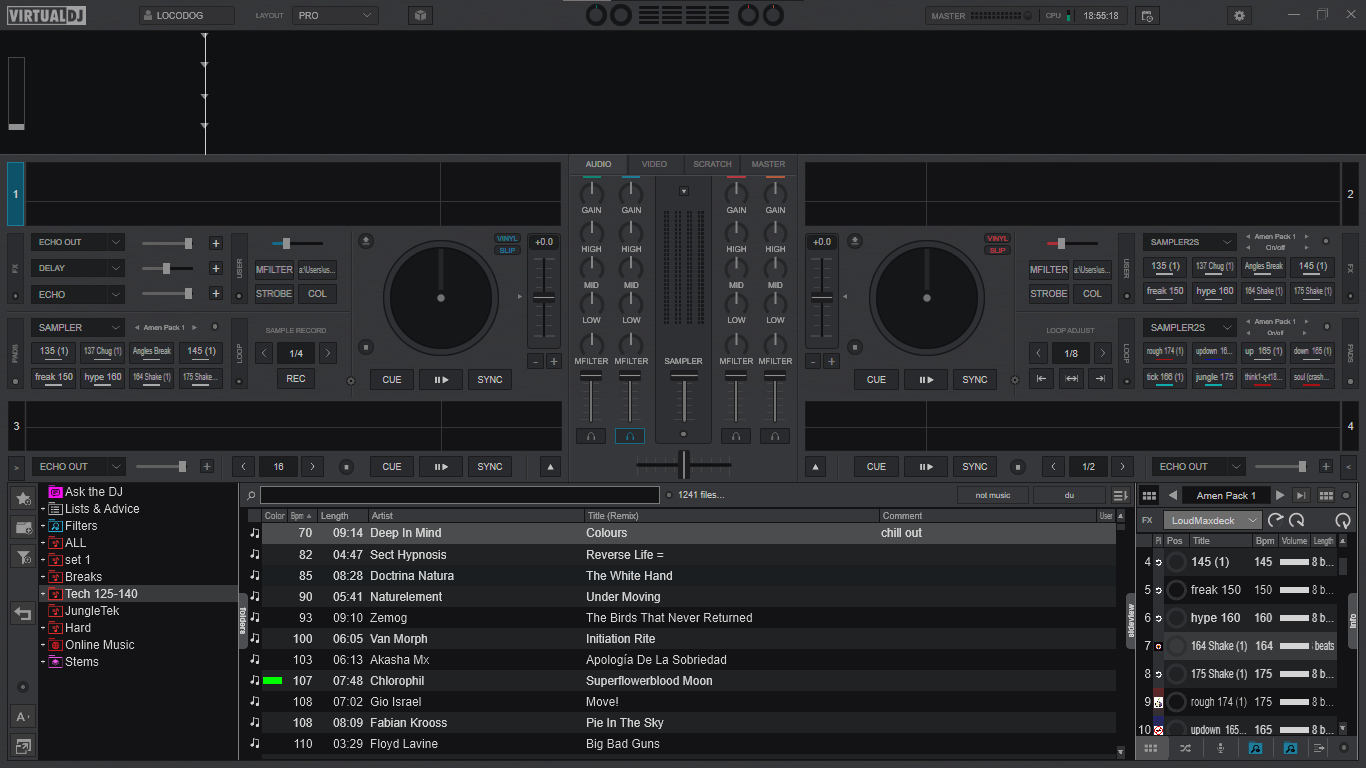Open the clock settings icon next to time
The height and width of the screenshot is (768, 1366).
pos(1147,16)
